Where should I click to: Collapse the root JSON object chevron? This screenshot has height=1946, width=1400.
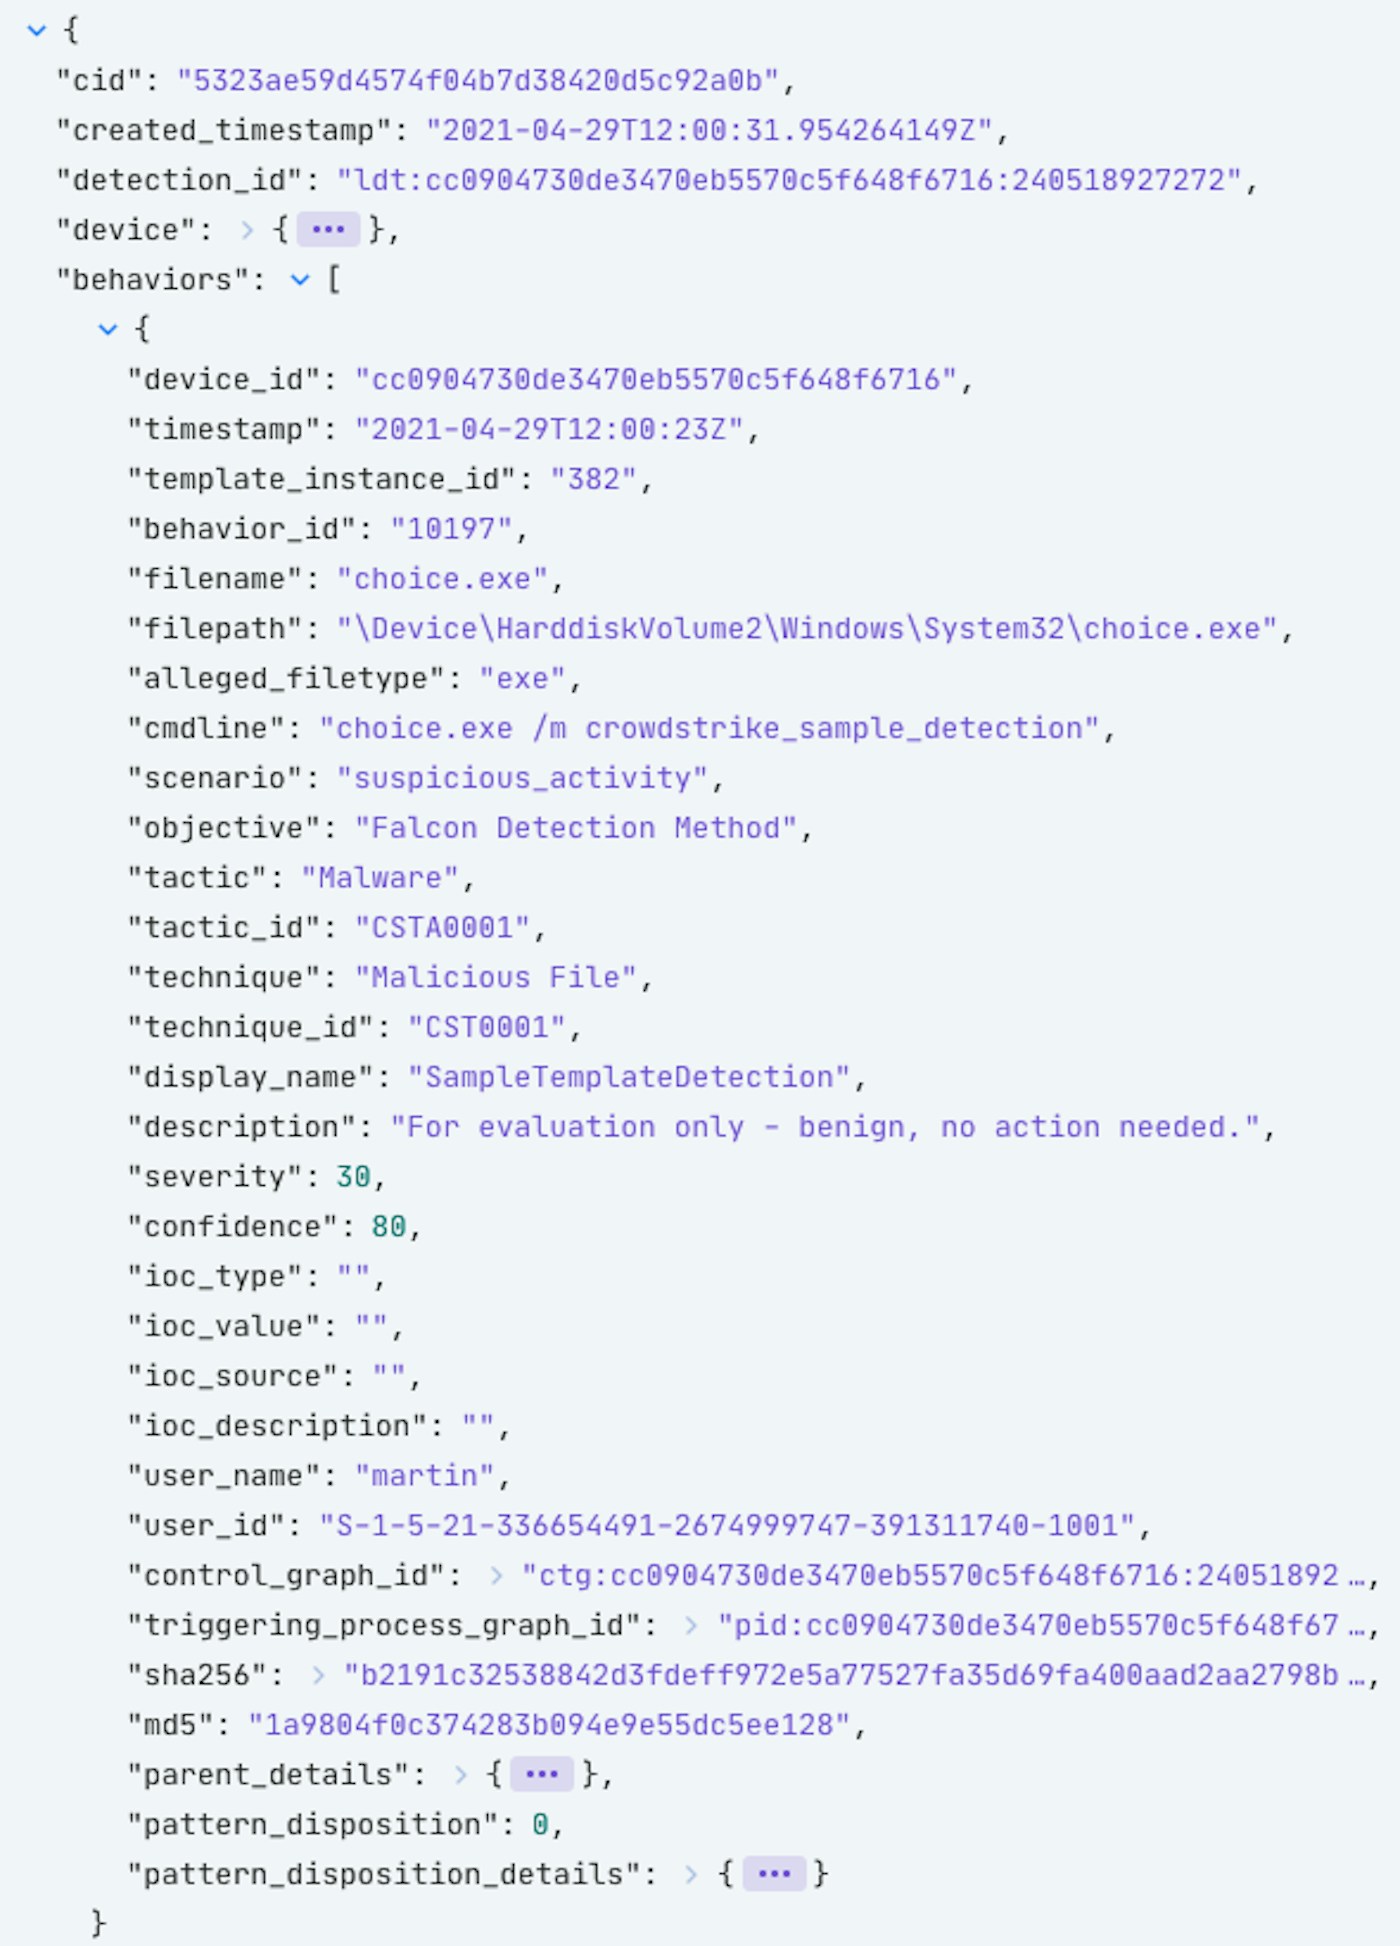pyautogui.click(x=37, y=30)
